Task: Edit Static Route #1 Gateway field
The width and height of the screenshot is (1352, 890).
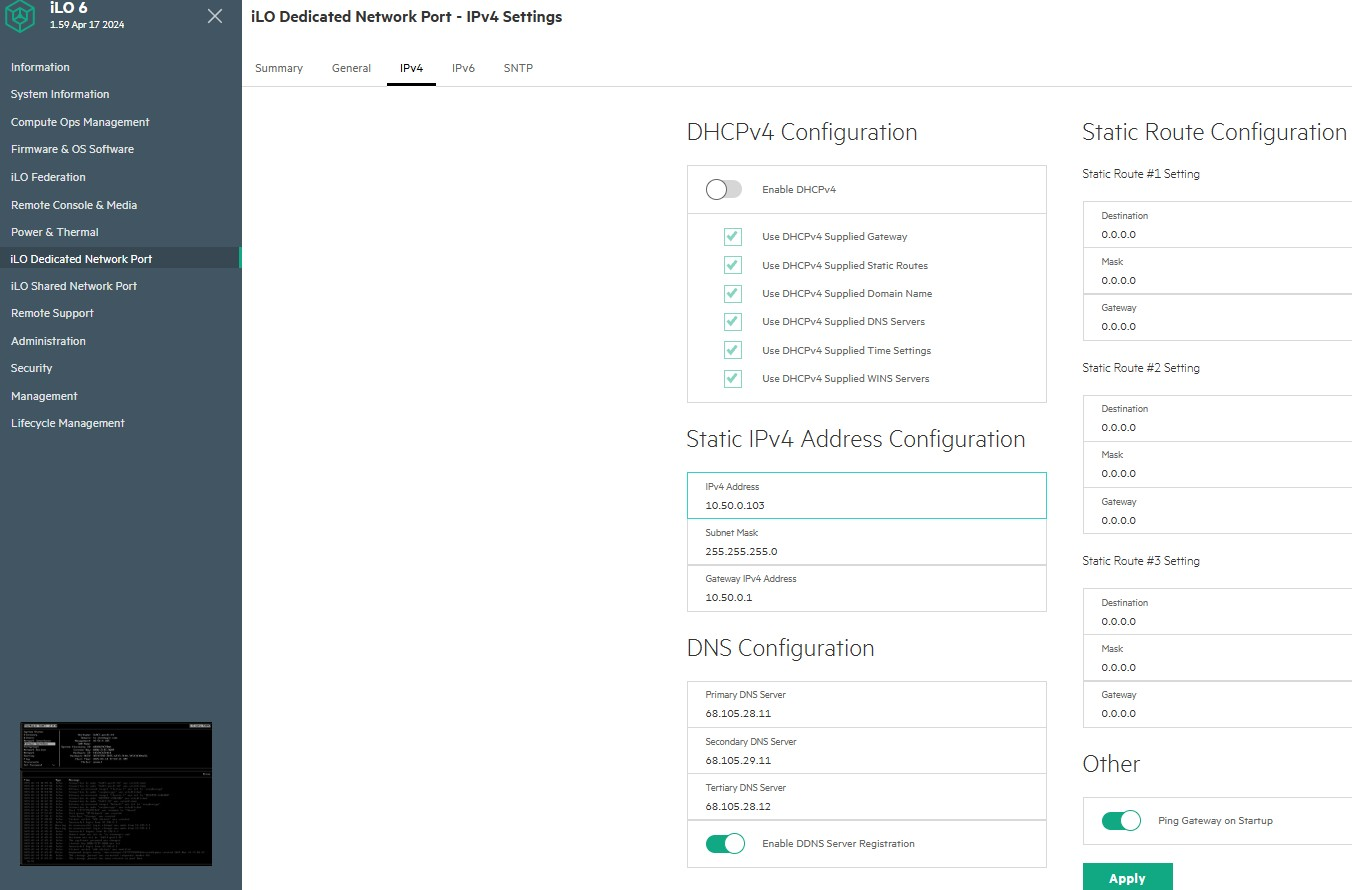Action: click(x=1217, y=317)
